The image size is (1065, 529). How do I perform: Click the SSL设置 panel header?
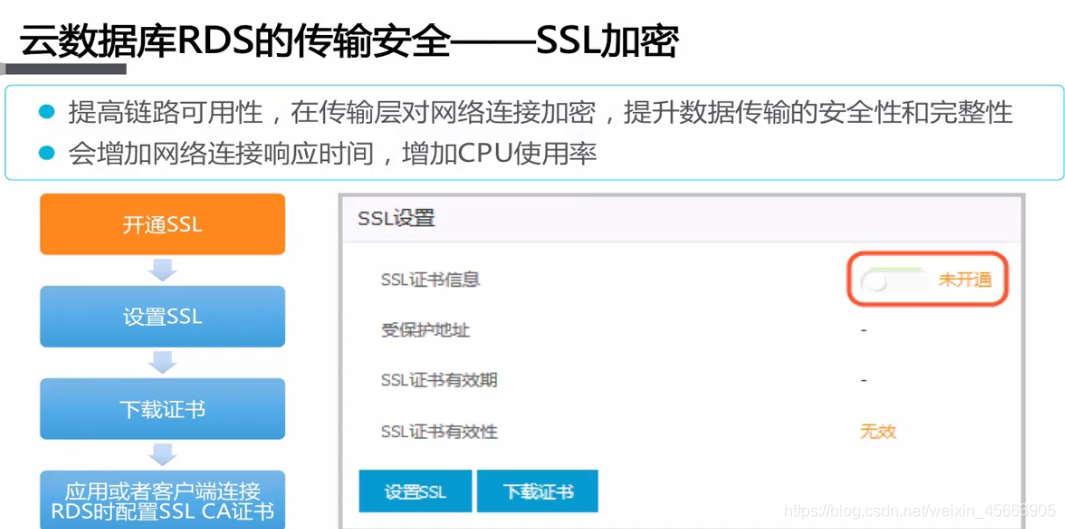click(681, 219)
